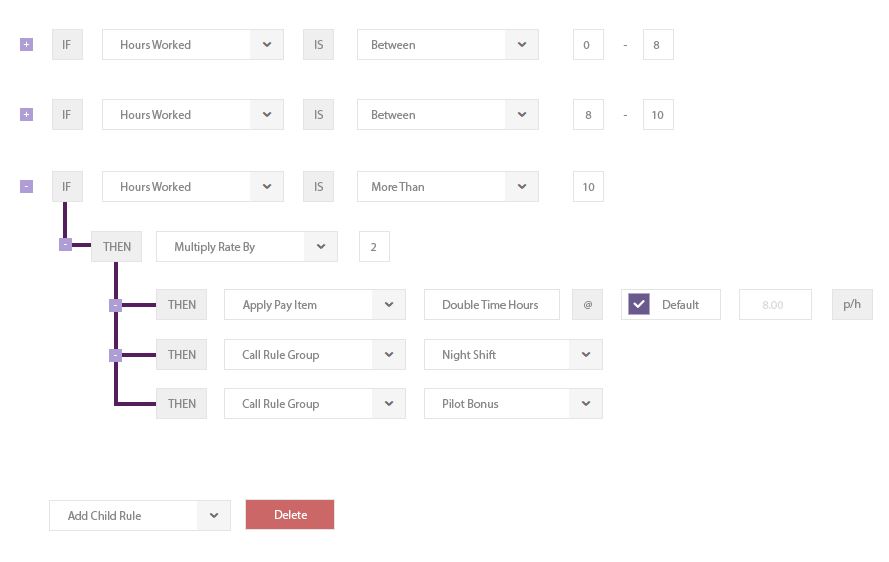Image resolution: width=889 pixels, height=562 pixels.
Task: Uncheck the Default rate checkbox
Action: [x=638, y=305]
